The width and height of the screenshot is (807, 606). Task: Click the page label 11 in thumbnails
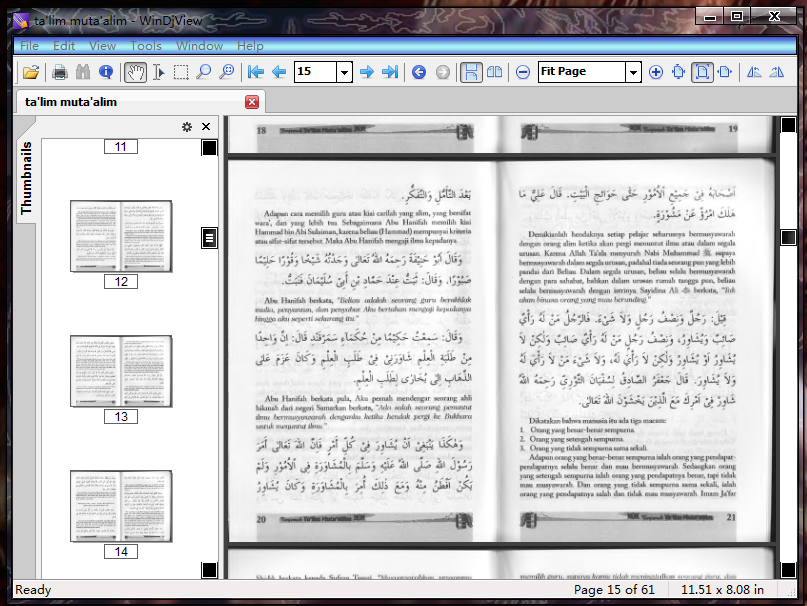click(121, 147)
